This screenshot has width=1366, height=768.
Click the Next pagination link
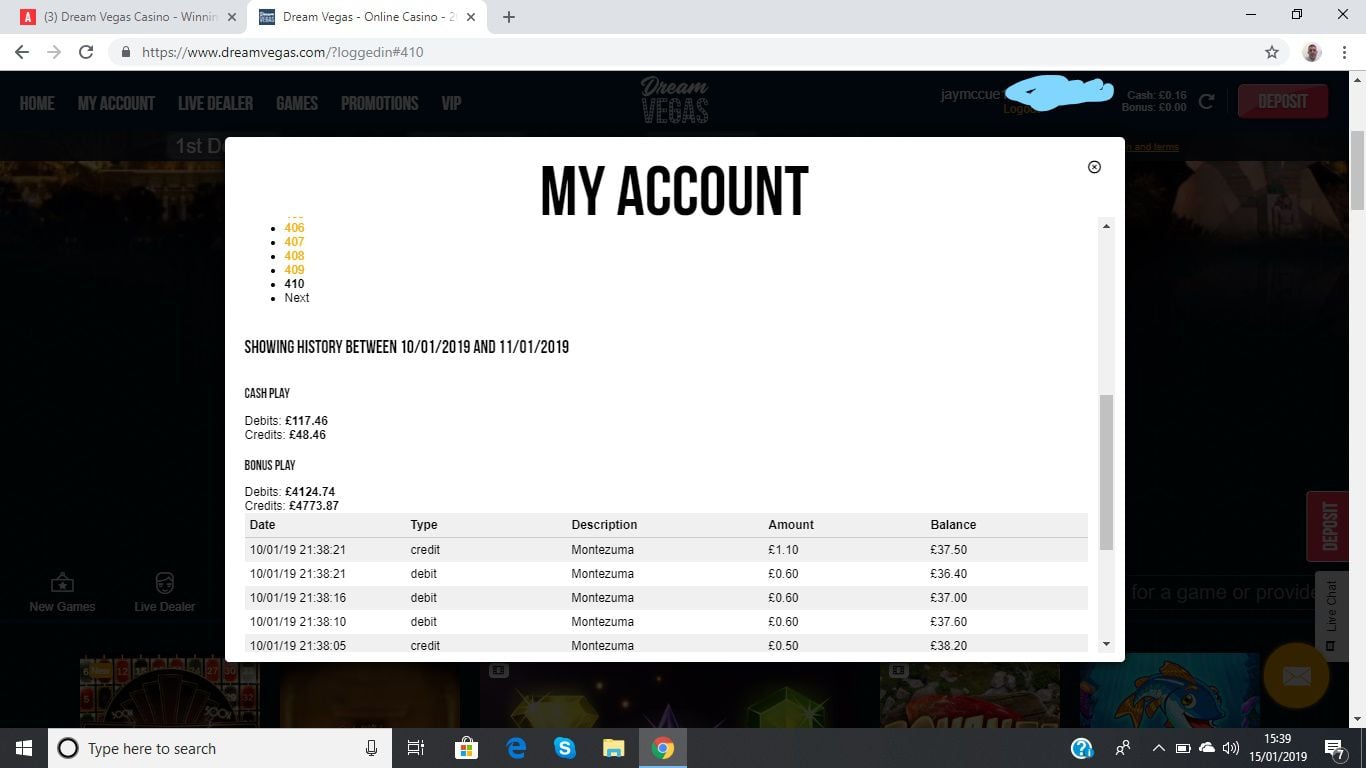point(297,298)
